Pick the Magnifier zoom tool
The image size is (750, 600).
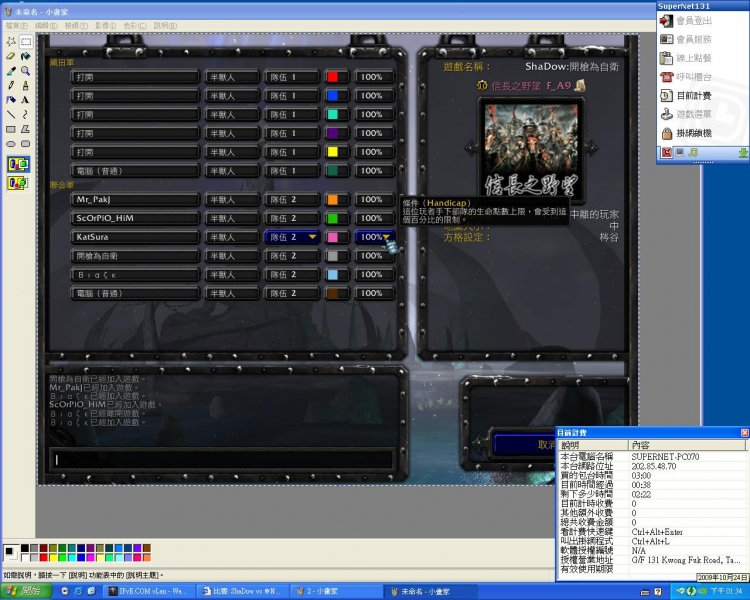tap(25, 71)
